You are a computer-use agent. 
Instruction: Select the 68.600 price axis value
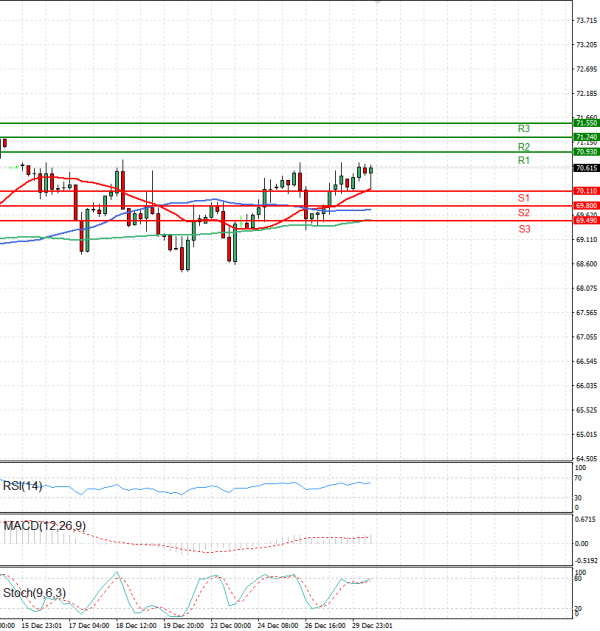(586, 264)
